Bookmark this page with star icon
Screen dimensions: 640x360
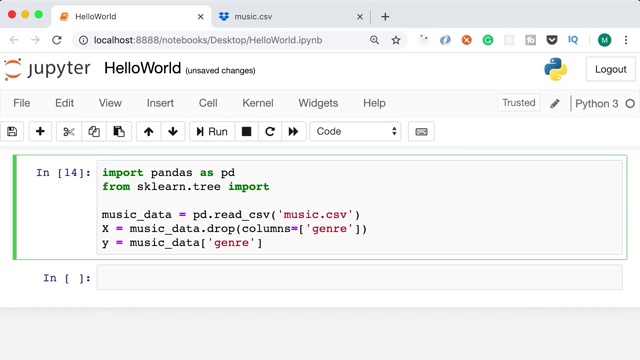coord(396,40)
